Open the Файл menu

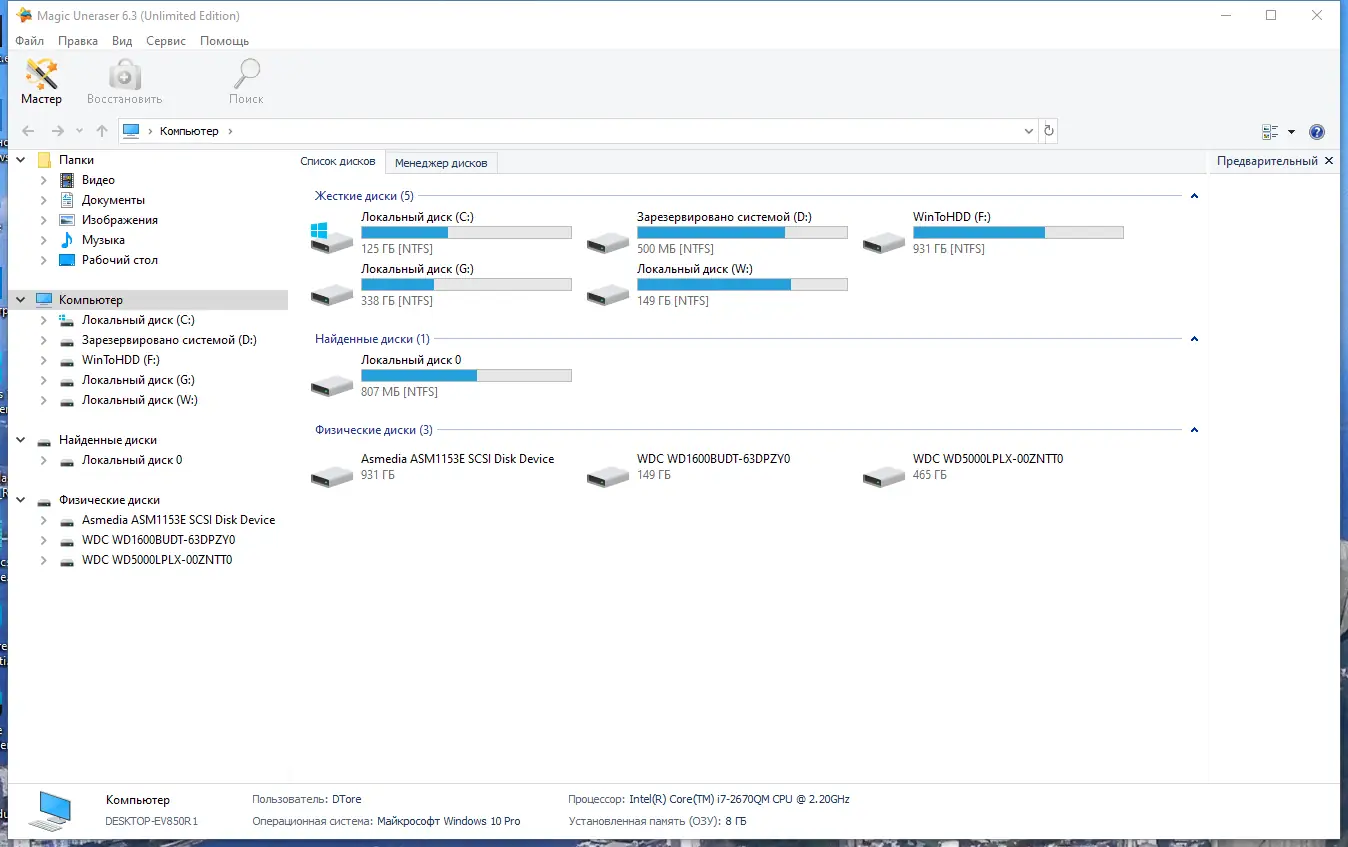[30, 41]
